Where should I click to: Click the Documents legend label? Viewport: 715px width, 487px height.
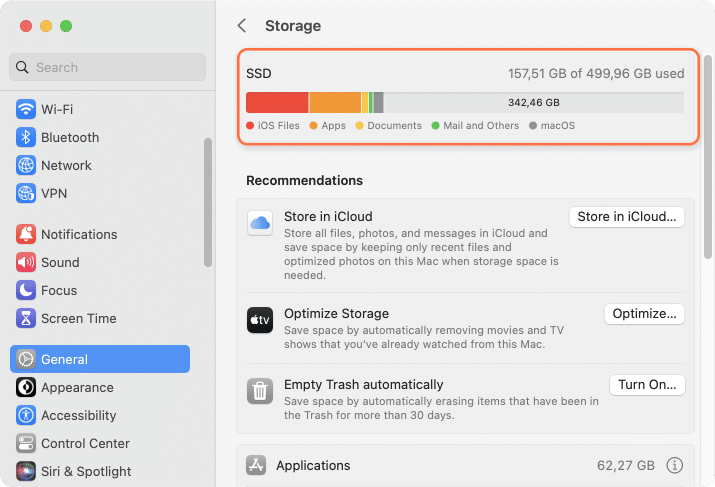pos(394,125)
